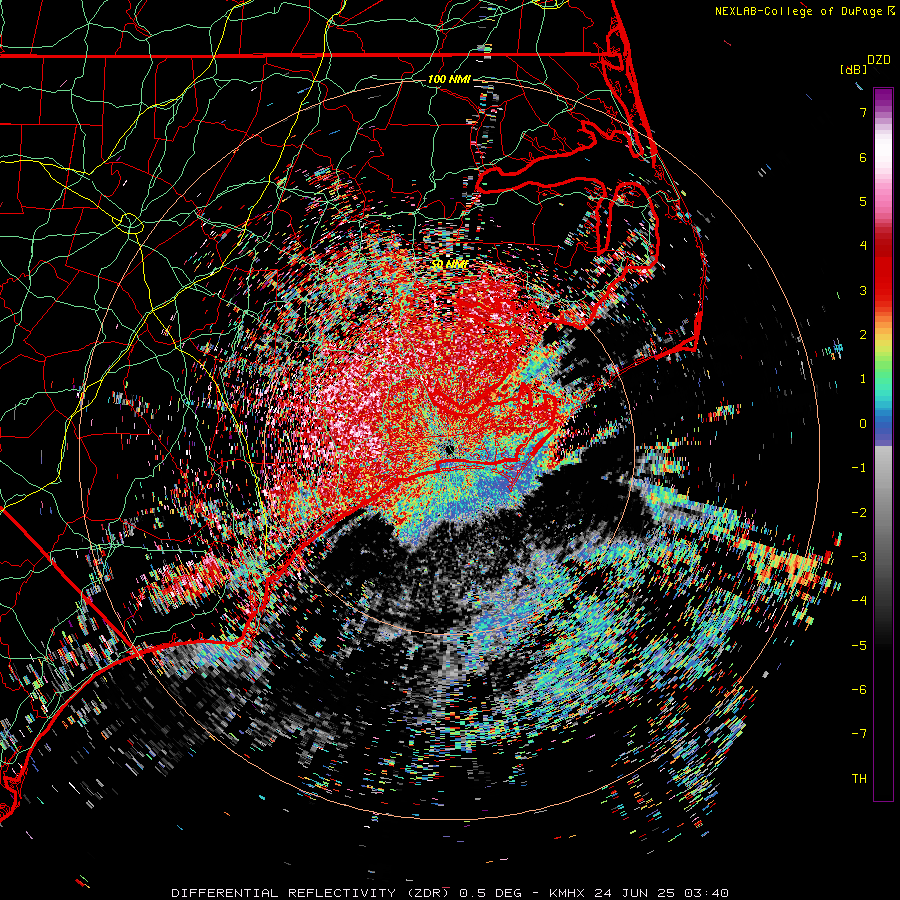This screenshot has height=900, width=900.
Task: Click the DZD legend title
Action: pyautogui.click(x=879, y=60)
